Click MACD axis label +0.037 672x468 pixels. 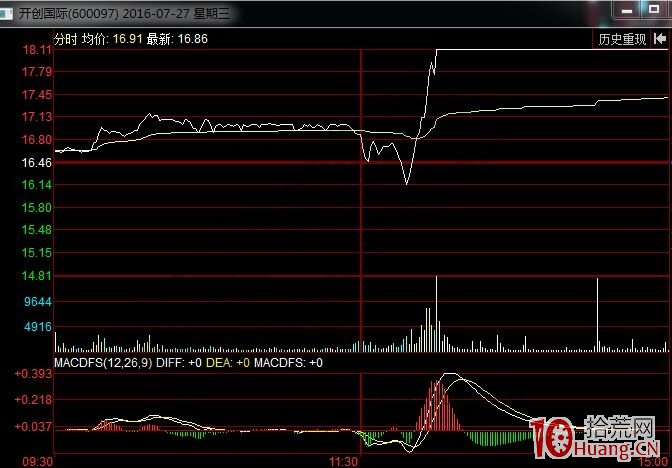point(33,426)
